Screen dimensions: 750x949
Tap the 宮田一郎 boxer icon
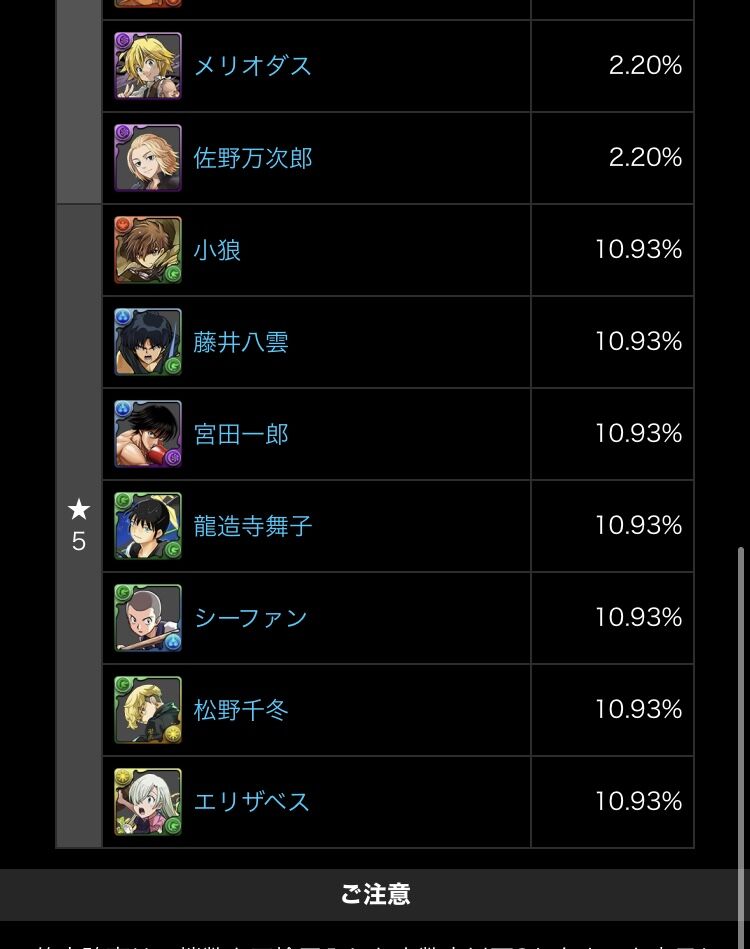148,433
